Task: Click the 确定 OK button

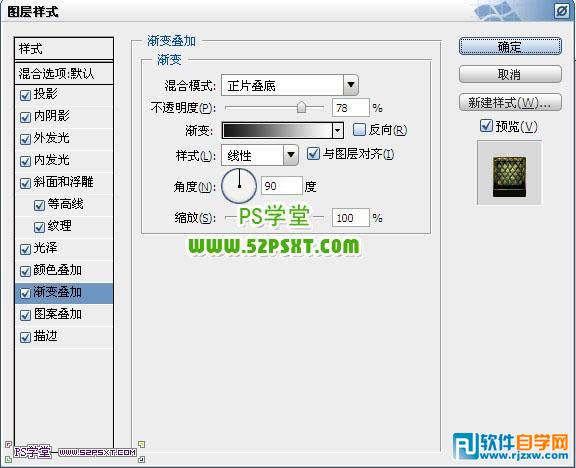Action: pos(510,47)
